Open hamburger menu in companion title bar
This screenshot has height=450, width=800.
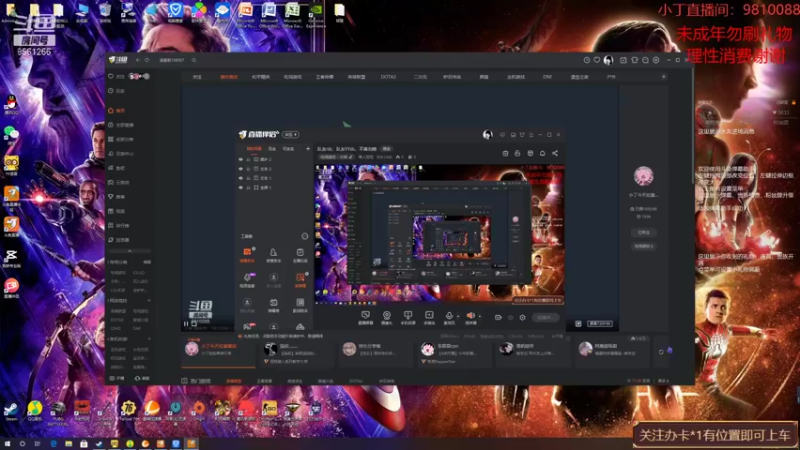[x=531, y=135]
